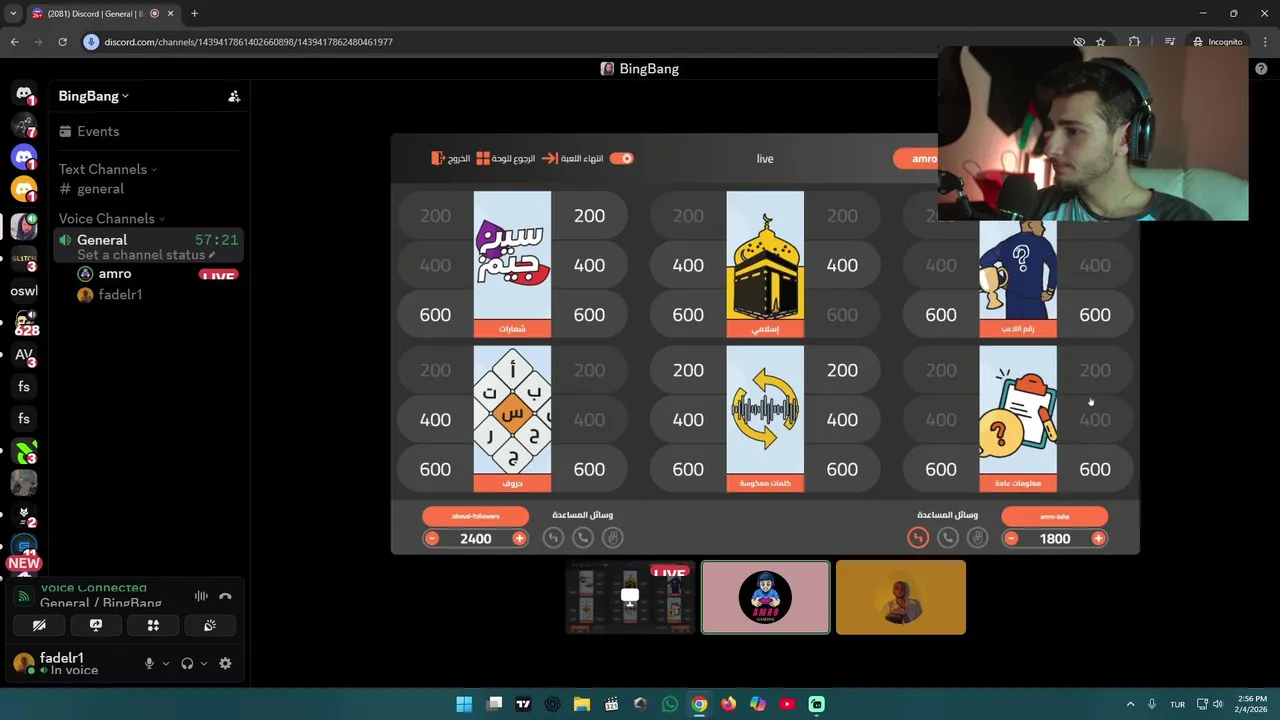The height and width of the screenshot is (720, 1280).
Task: Click the الخروج exit icon
Action: click(450, 158)
